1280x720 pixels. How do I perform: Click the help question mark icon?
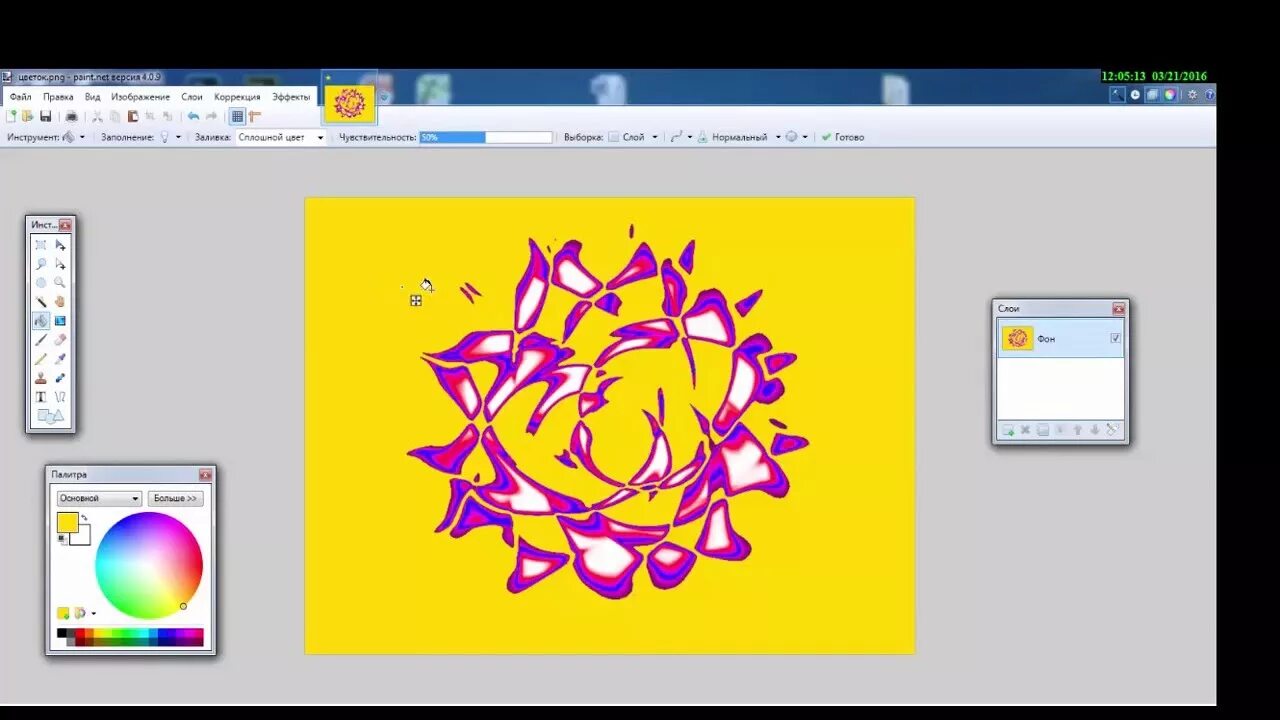pyautogui.click(x=1209, y=94)
